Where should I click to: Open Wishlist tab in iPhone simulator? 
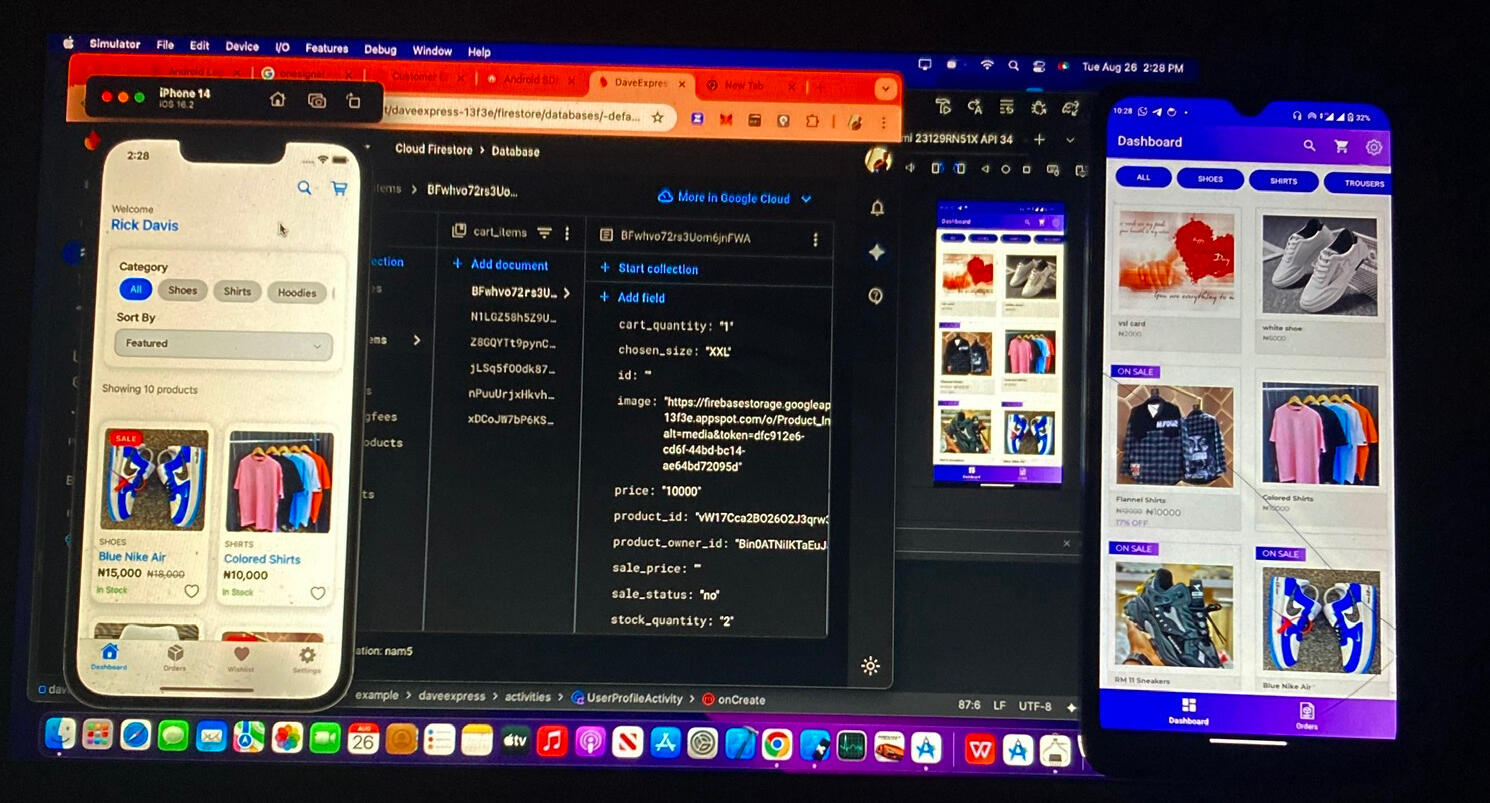click(241, 659)
